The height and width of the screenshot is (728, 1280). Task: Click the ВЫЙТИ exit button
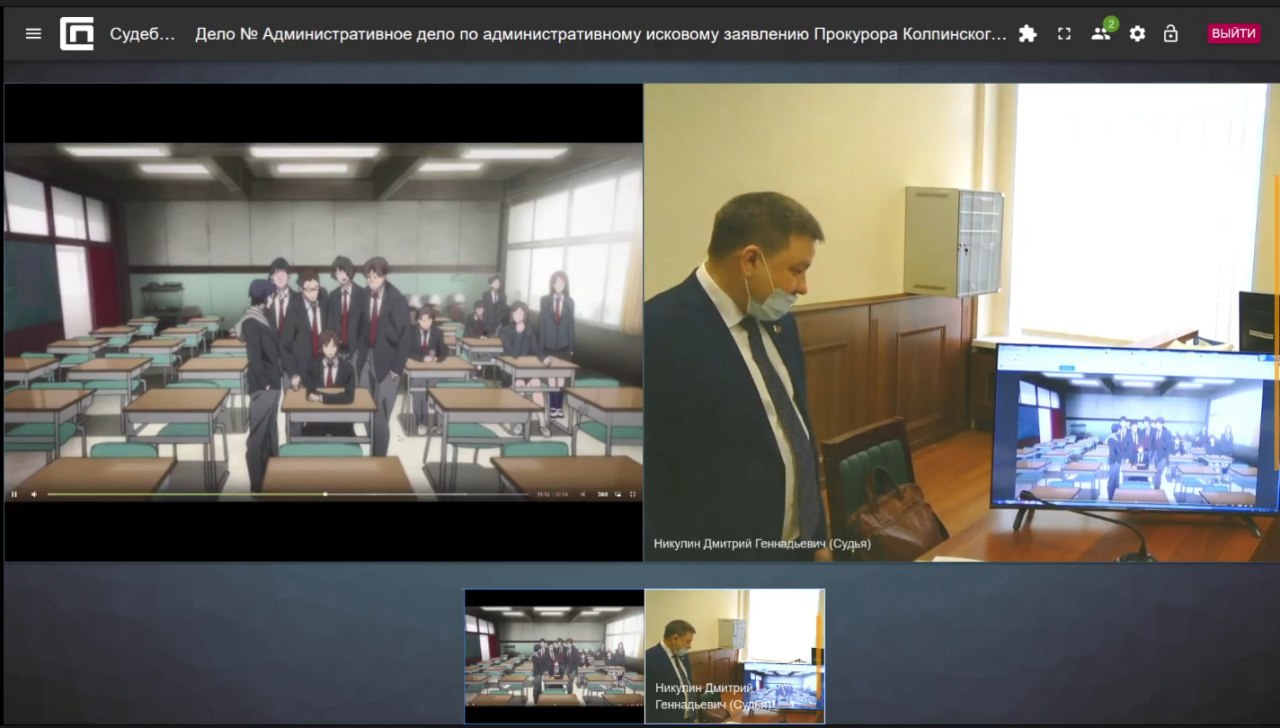pos(1233,33)
